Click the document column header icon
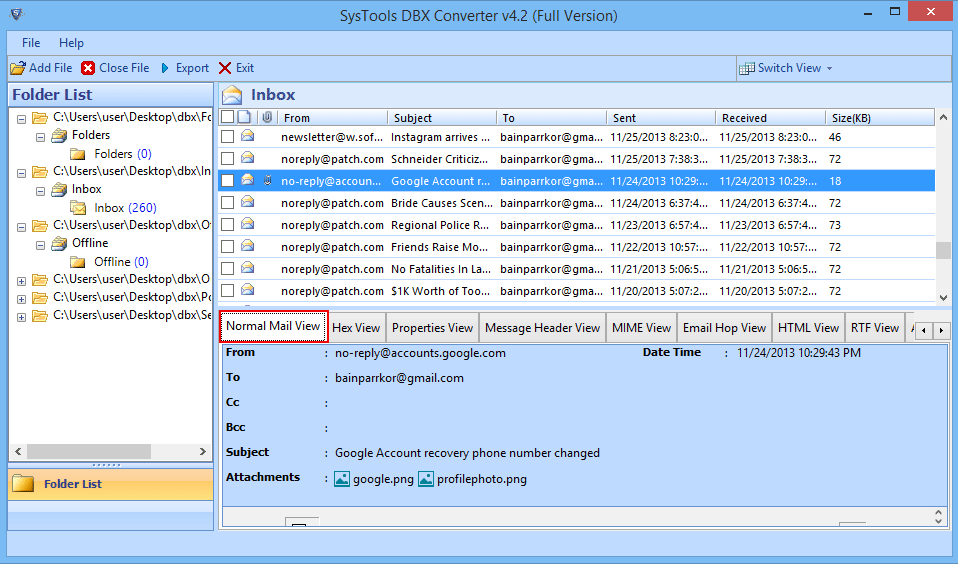The height and width of the screenshot is (564, 958). pos(244,117)
